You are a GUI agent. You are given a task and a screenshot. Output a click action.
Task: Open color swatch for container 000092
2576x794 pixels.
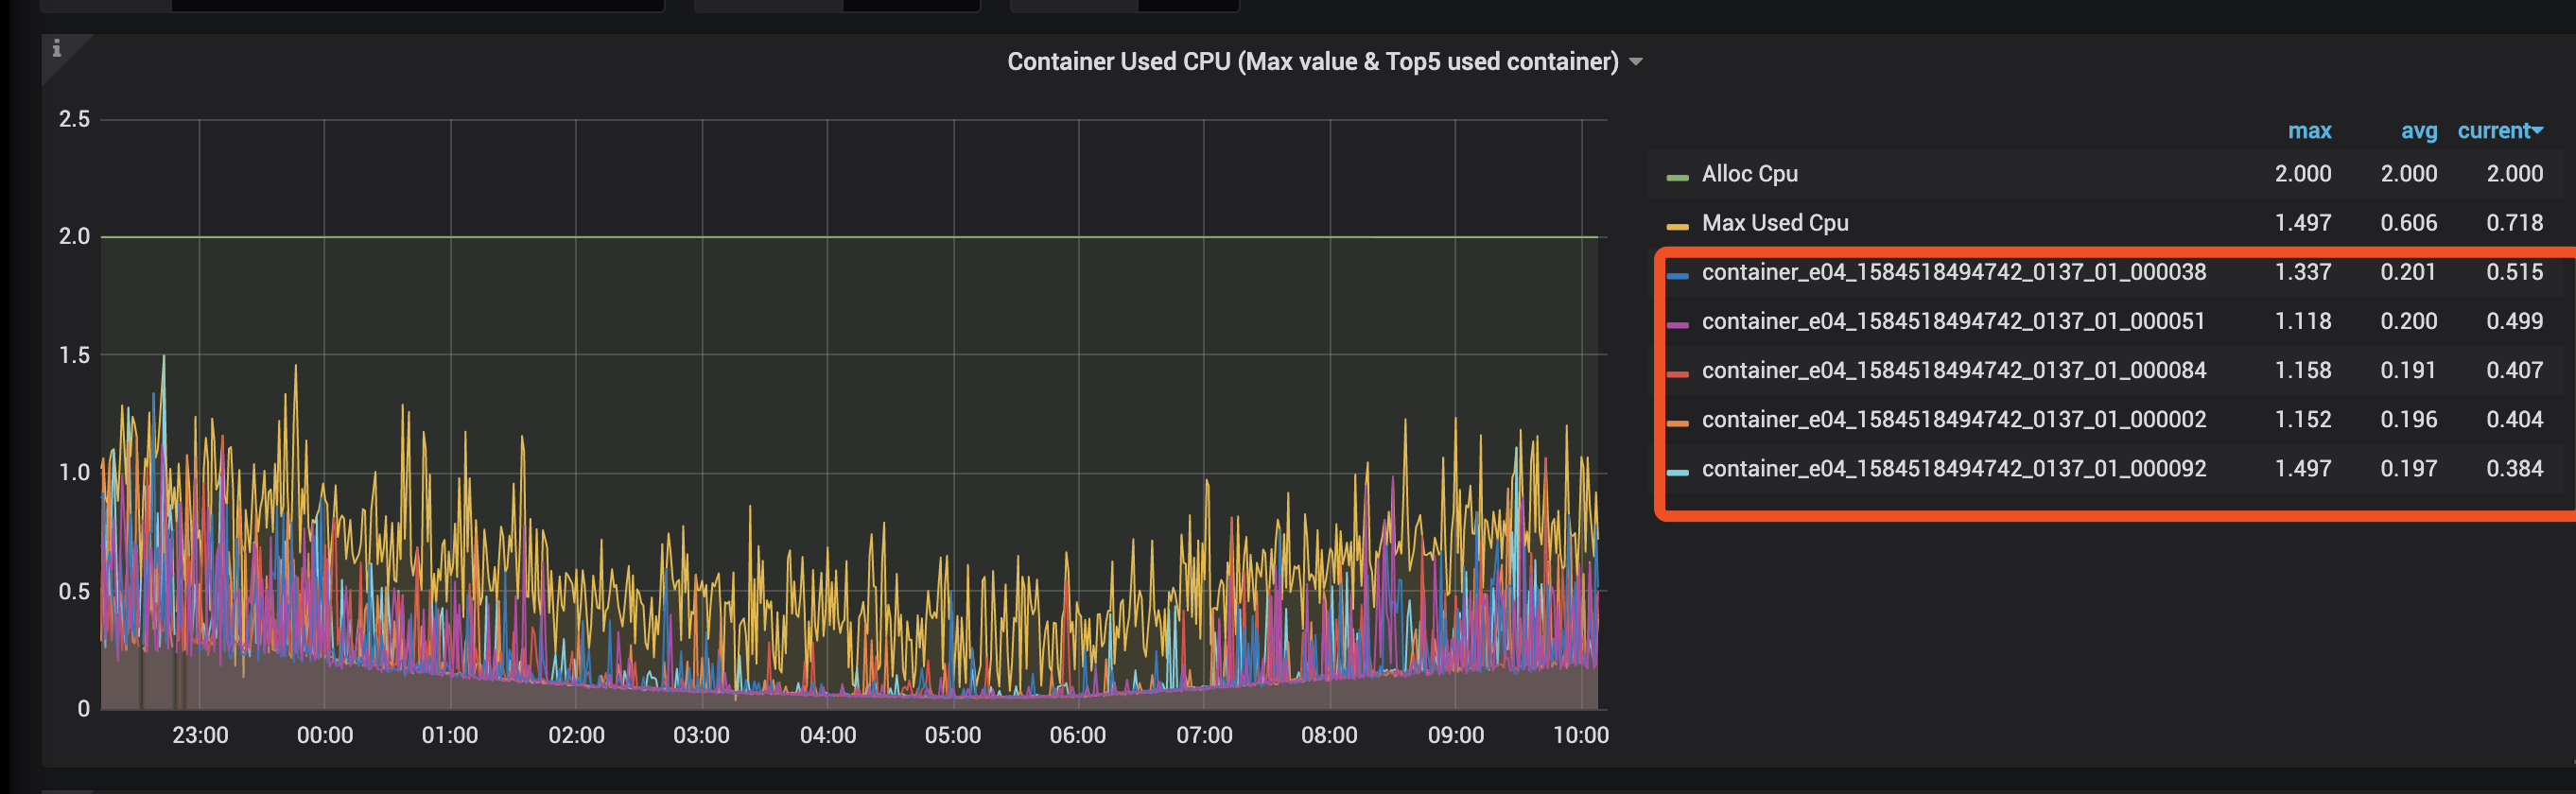[x=1677, y=471]
